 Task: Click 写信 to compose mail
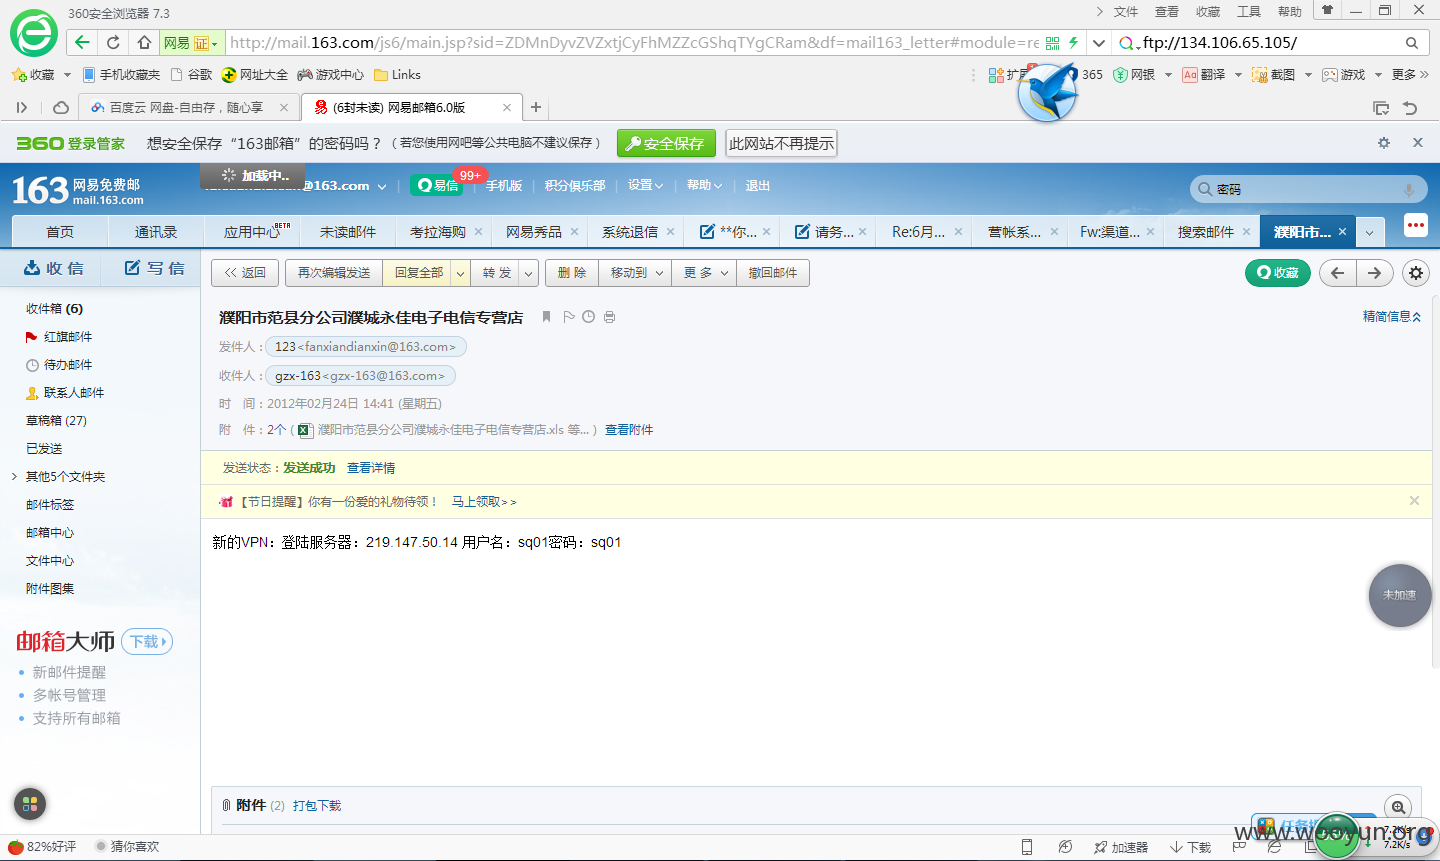[154, 268]
